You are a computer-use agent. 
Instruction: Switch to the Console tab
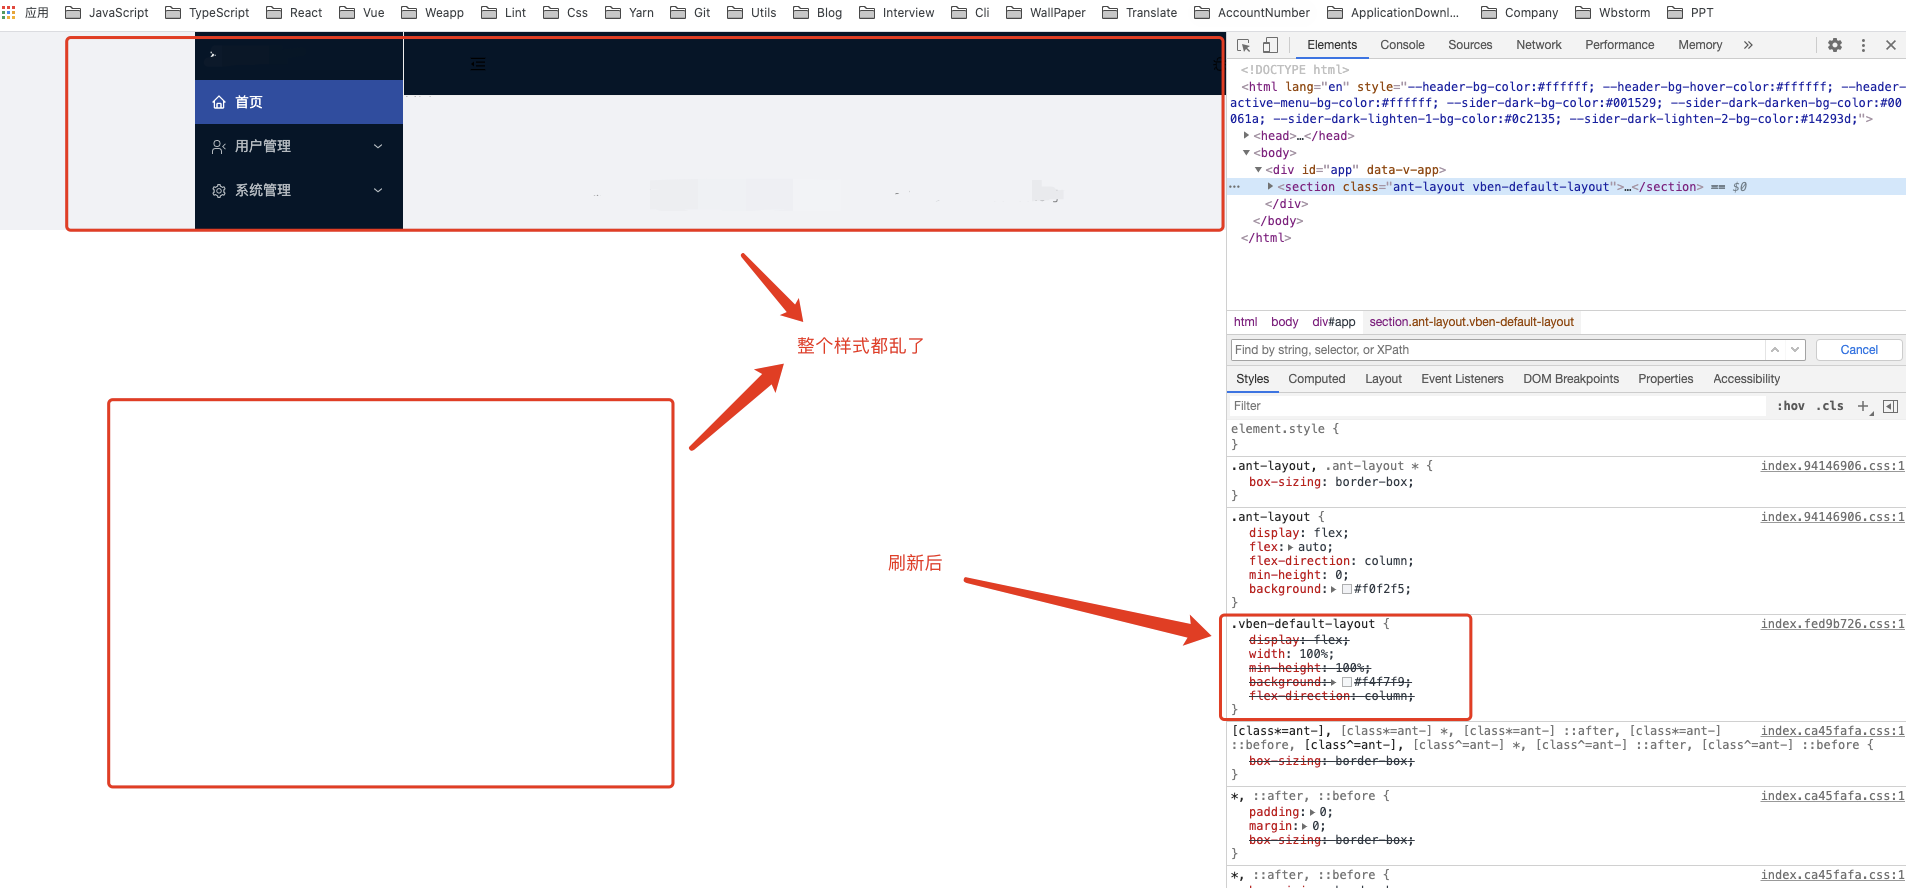1402,45
